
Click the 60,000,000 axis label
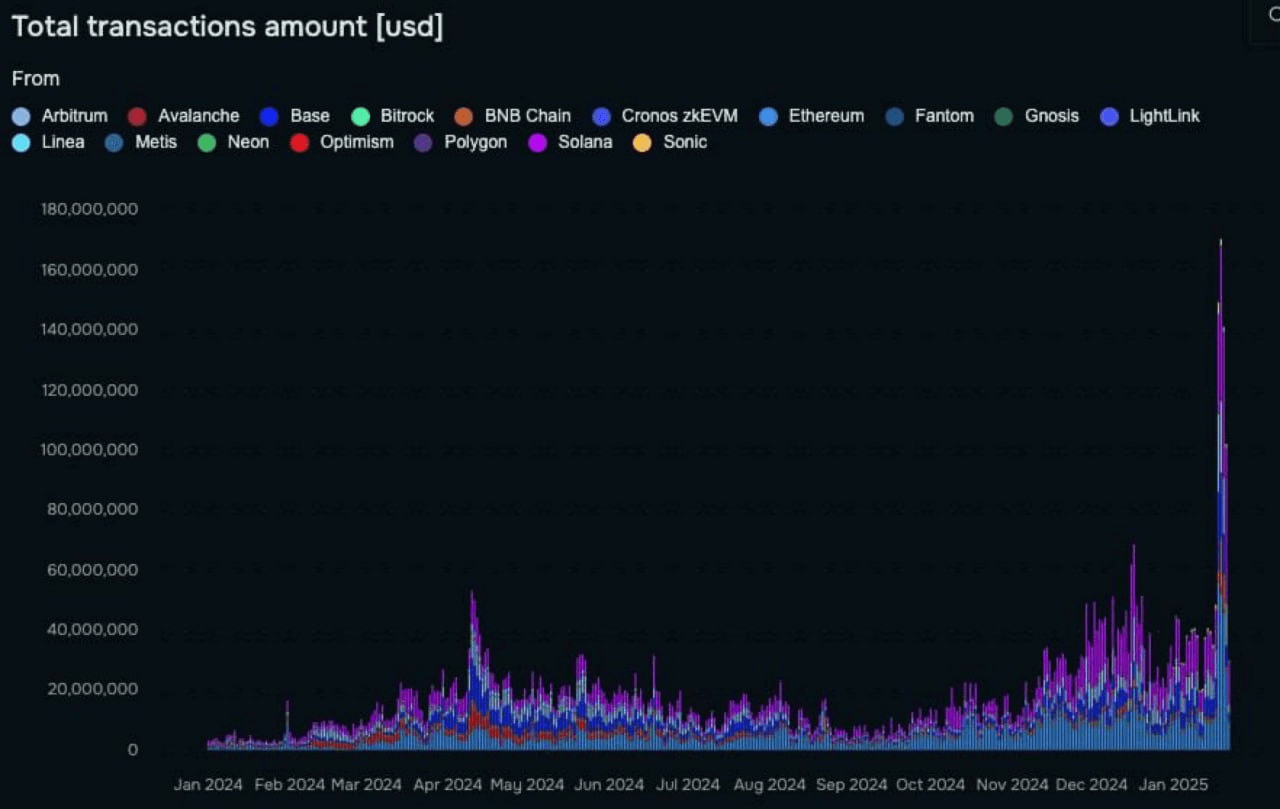93,569
